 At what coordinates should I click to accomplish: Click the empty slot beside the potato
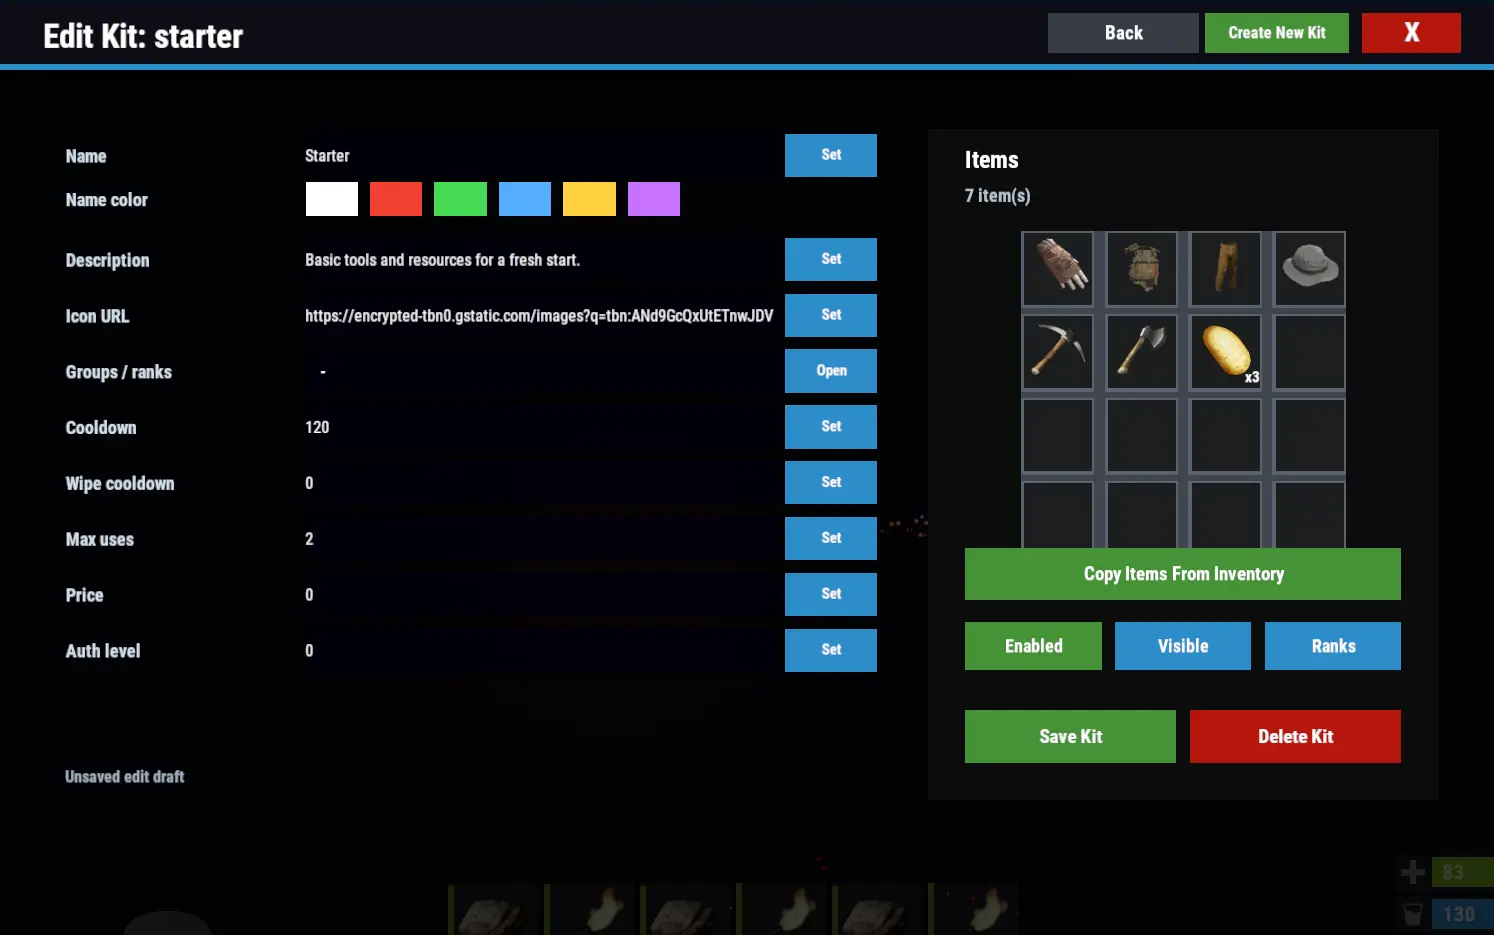pyautogui.click(x=1310, y=352)
